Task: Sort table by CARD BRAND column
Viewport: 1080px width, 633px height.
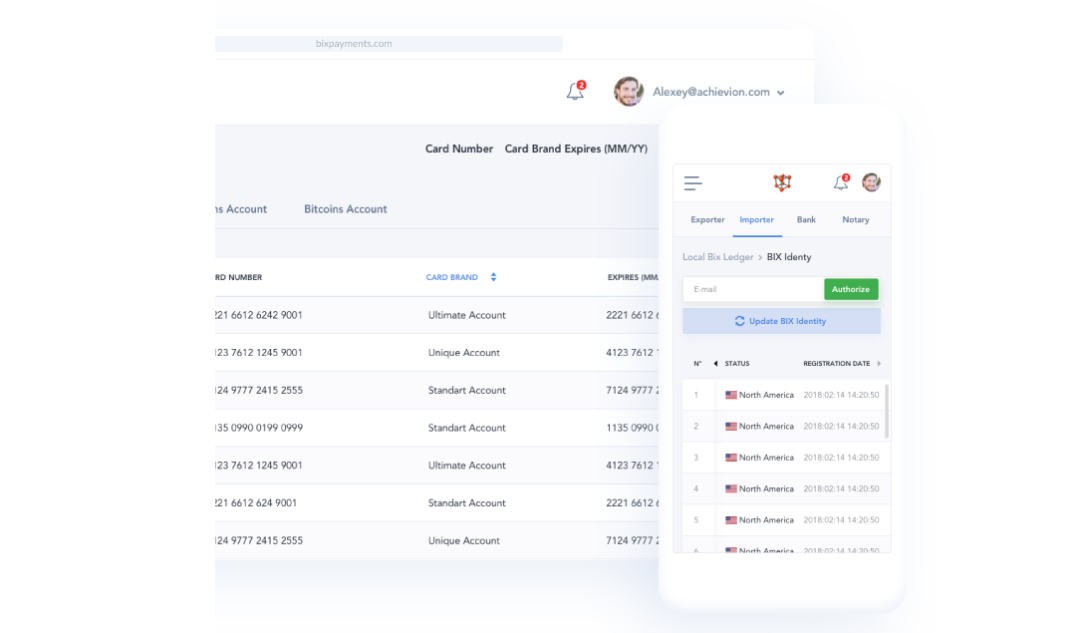Action: [452, 277]
